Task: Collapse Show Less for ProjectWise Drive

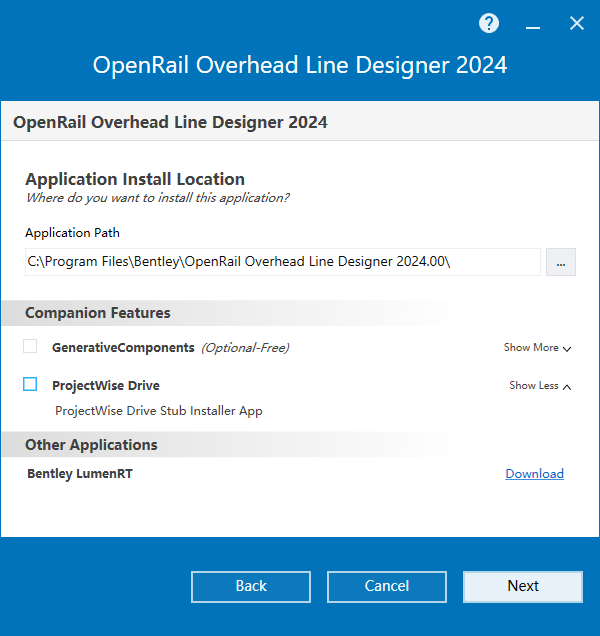Action: (540, 386)
